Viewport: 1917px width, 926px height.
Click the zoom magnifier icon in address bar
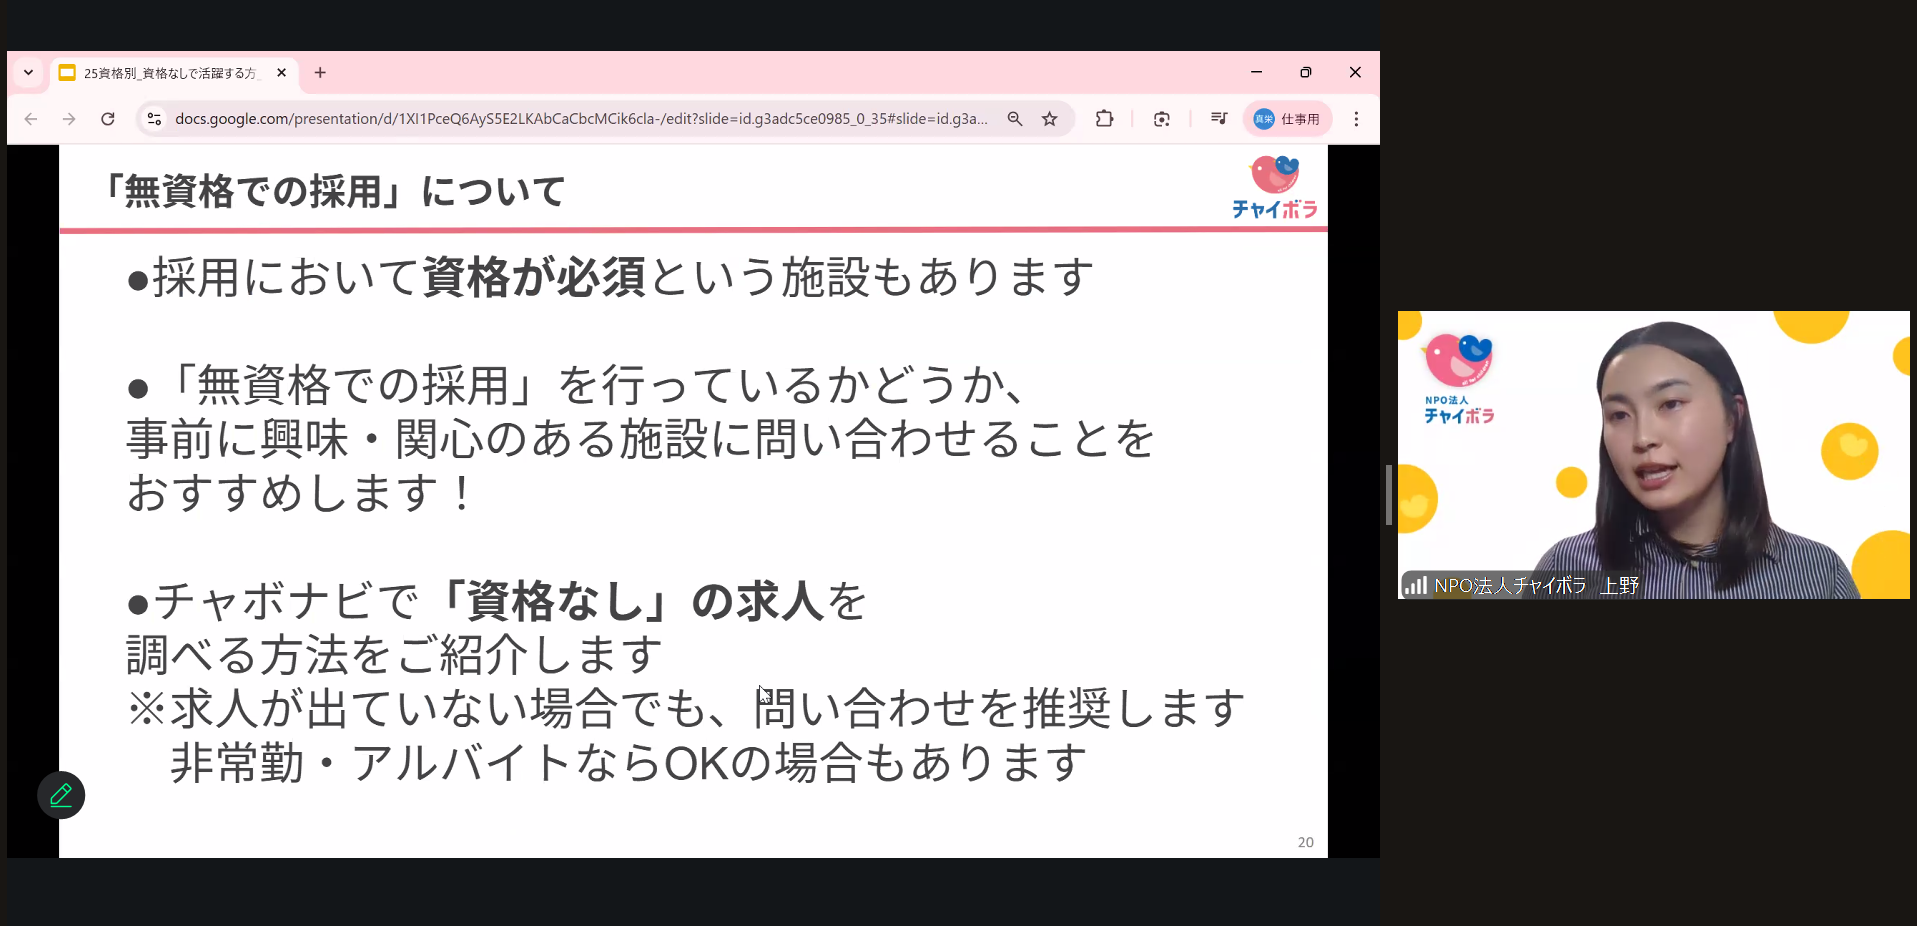click(1015, 119)
